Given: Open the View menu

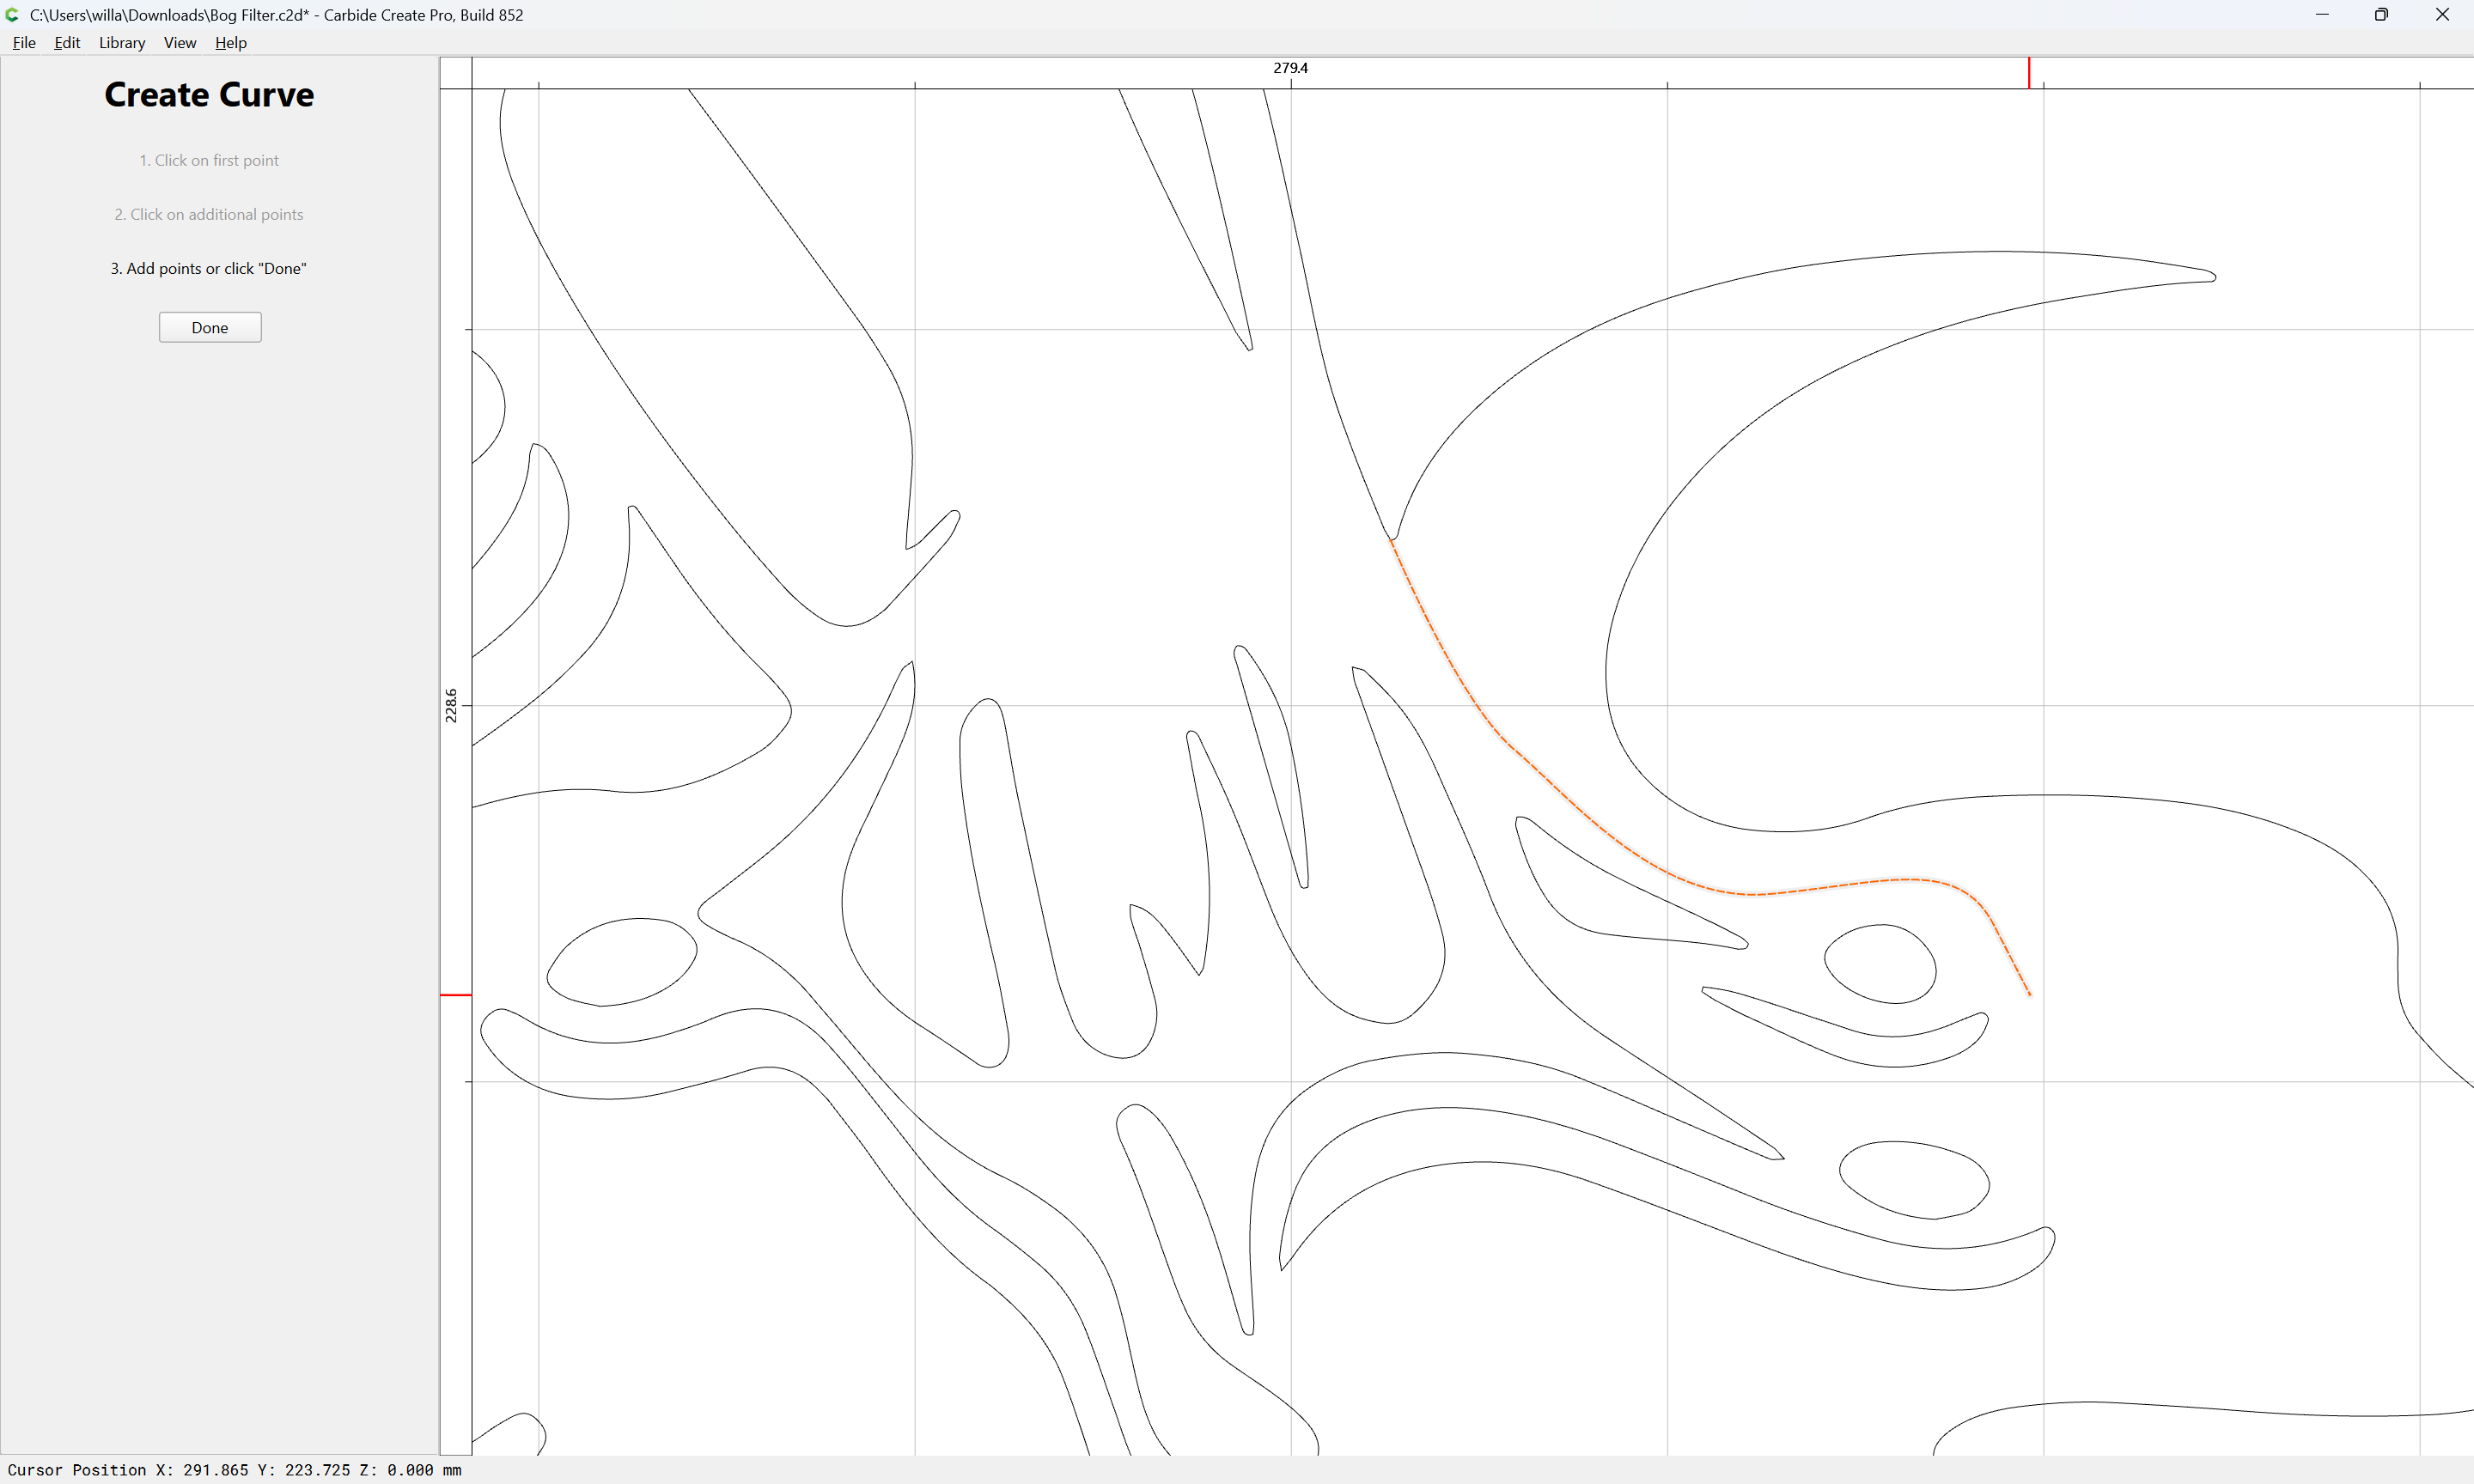Looking at the screenshot, I should click(x=180, y=43).
